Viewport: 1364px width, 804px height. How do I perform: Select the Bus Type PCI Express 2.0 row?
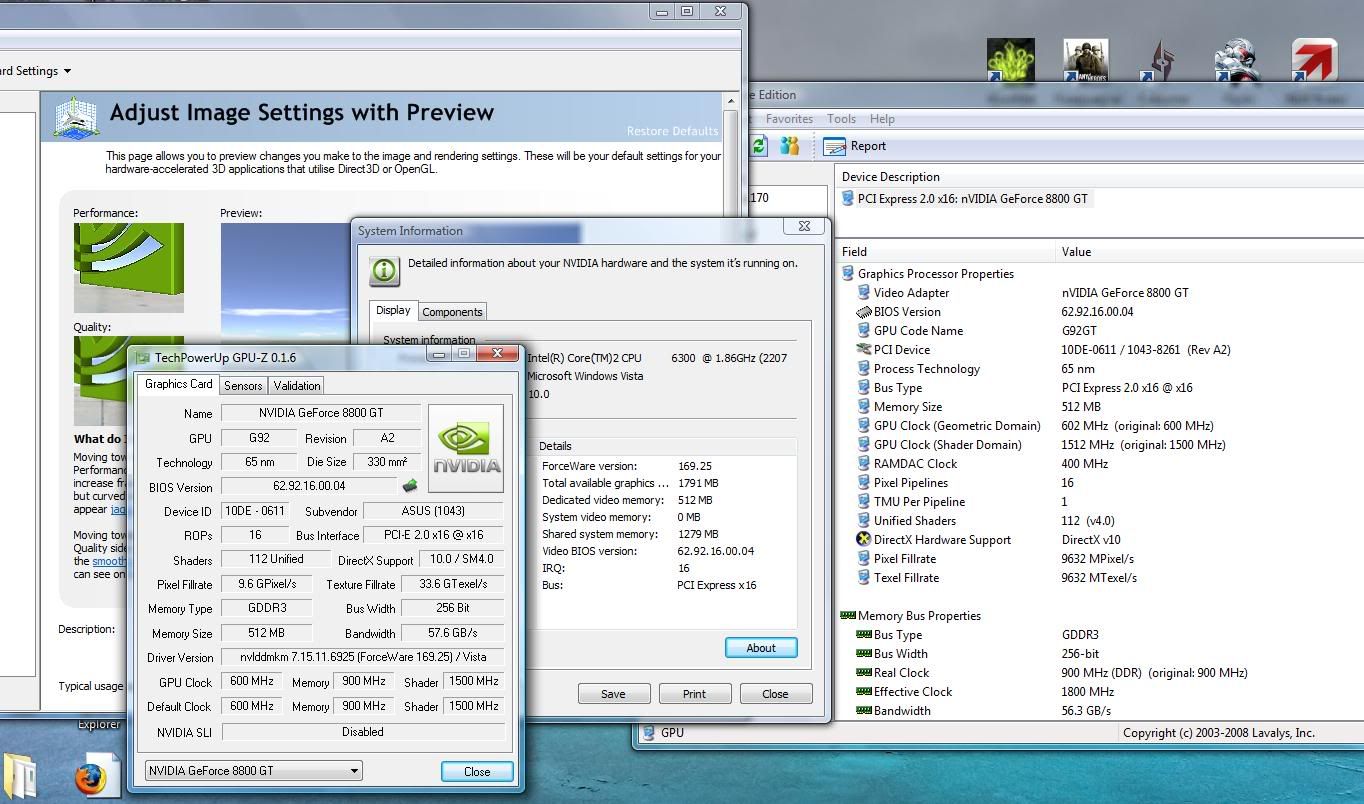[1100, 388]
